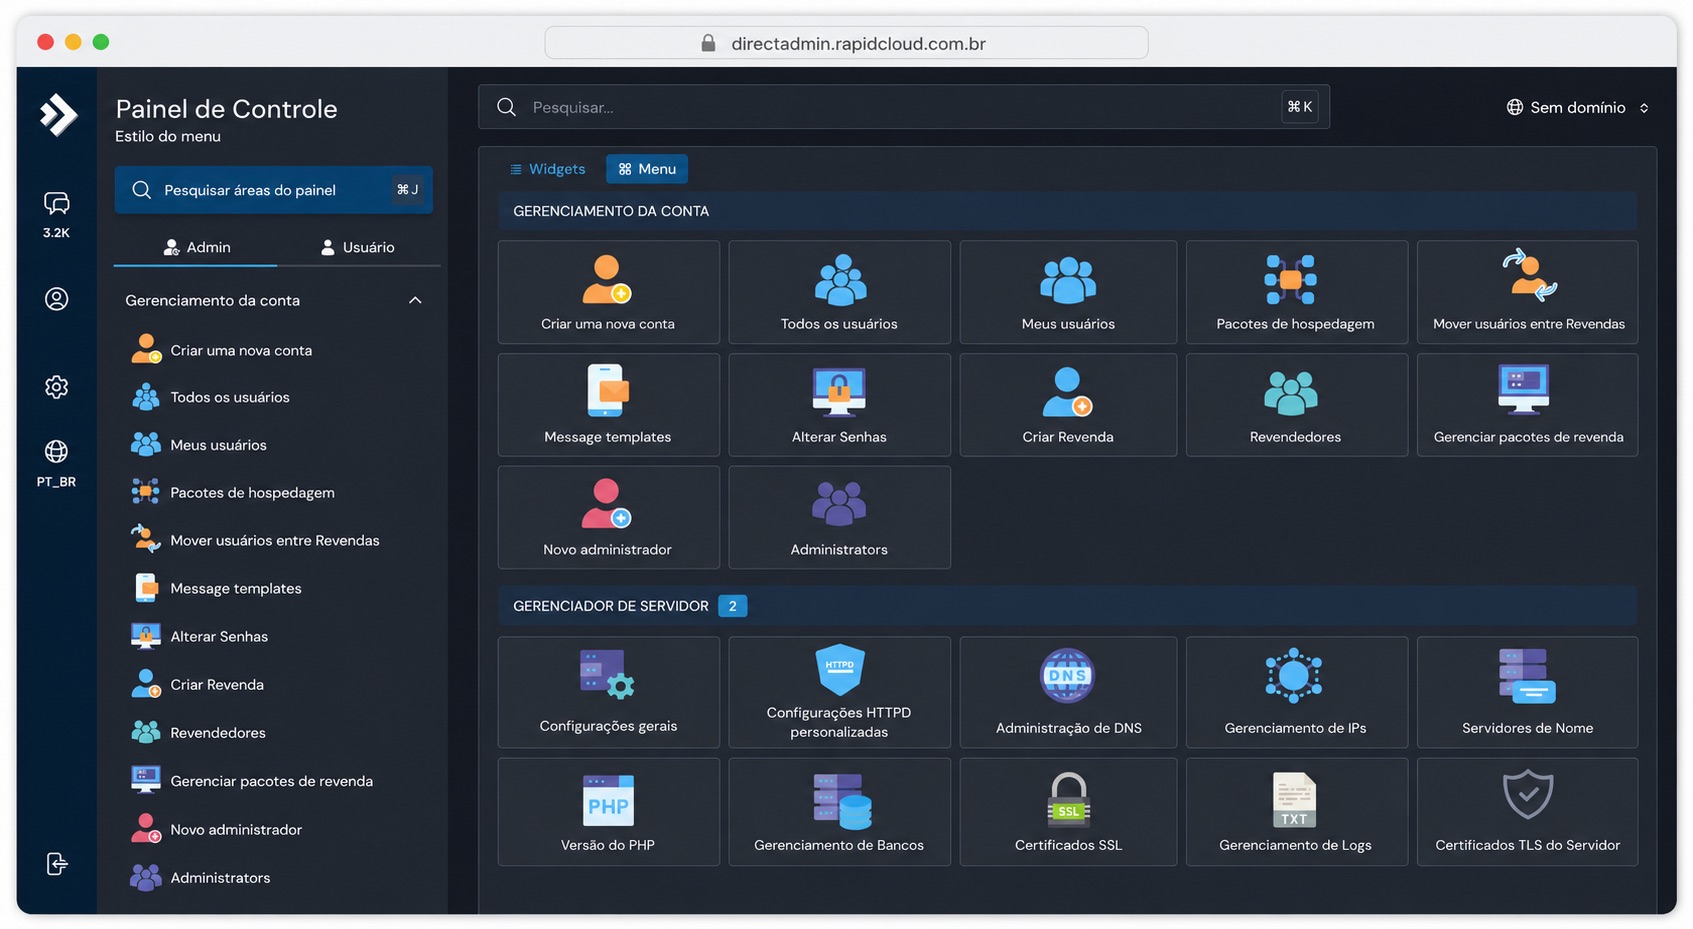The width and height of the screenshot is (1693, 929).
Task: Click the badge 2 beside Gerenciador de Servidor
Action: click(x=732, y=606)
